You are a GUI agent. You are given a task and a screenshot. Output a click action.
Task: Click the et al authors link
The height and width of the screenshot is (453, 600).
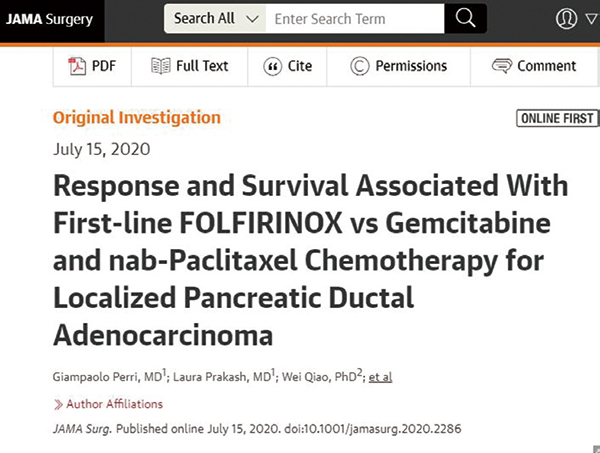coord(380,377)
